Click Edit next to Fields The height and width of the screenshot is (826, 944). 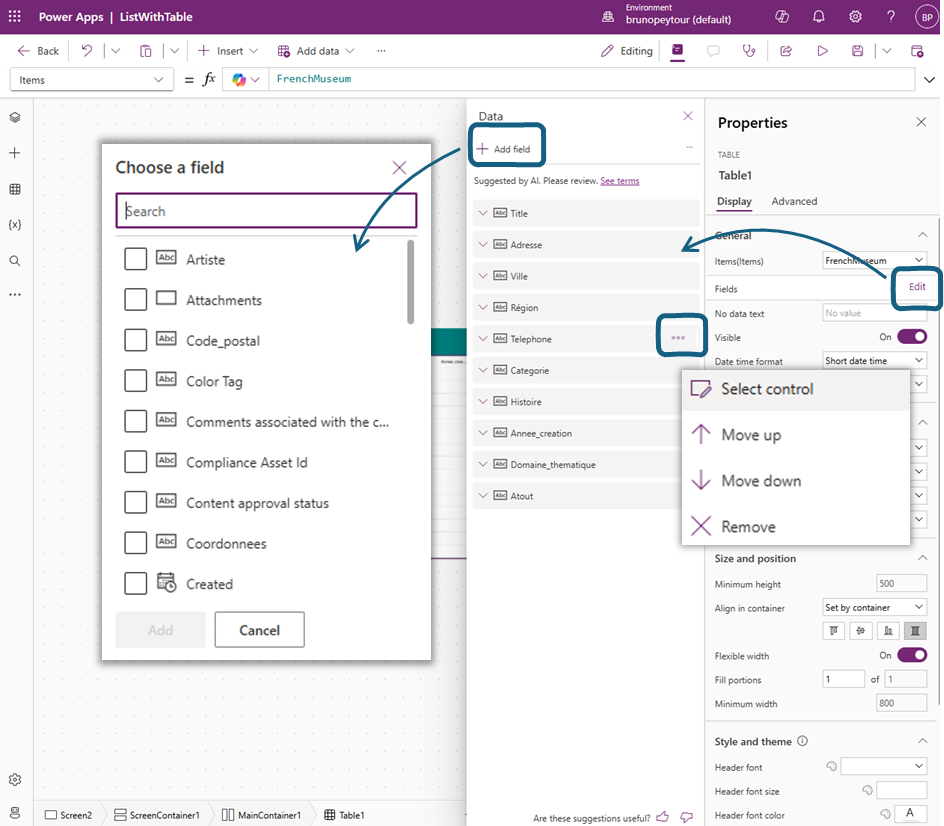[x=916, y=287]
